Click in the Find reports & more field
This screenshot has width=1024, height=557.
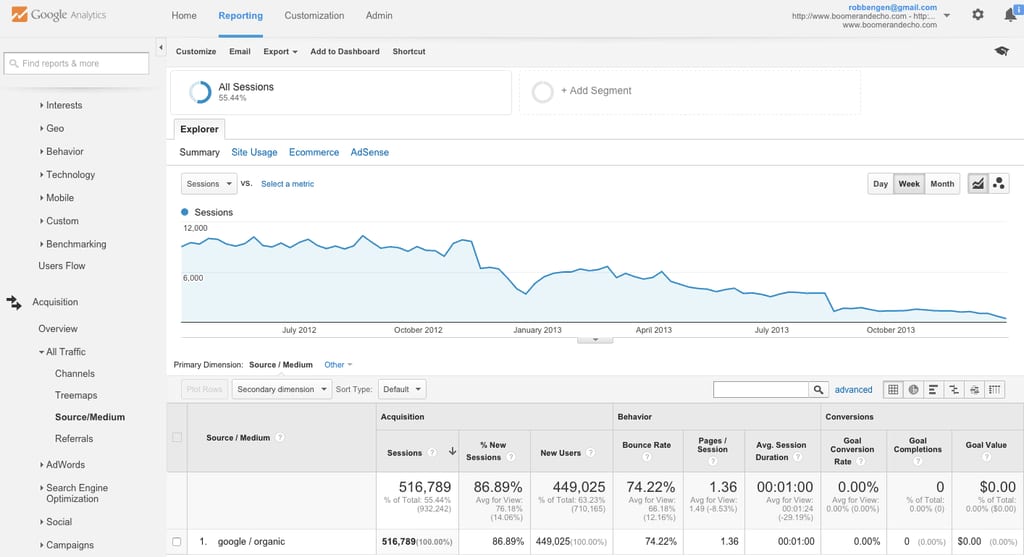pyautogui.click(x=76, y=63)
